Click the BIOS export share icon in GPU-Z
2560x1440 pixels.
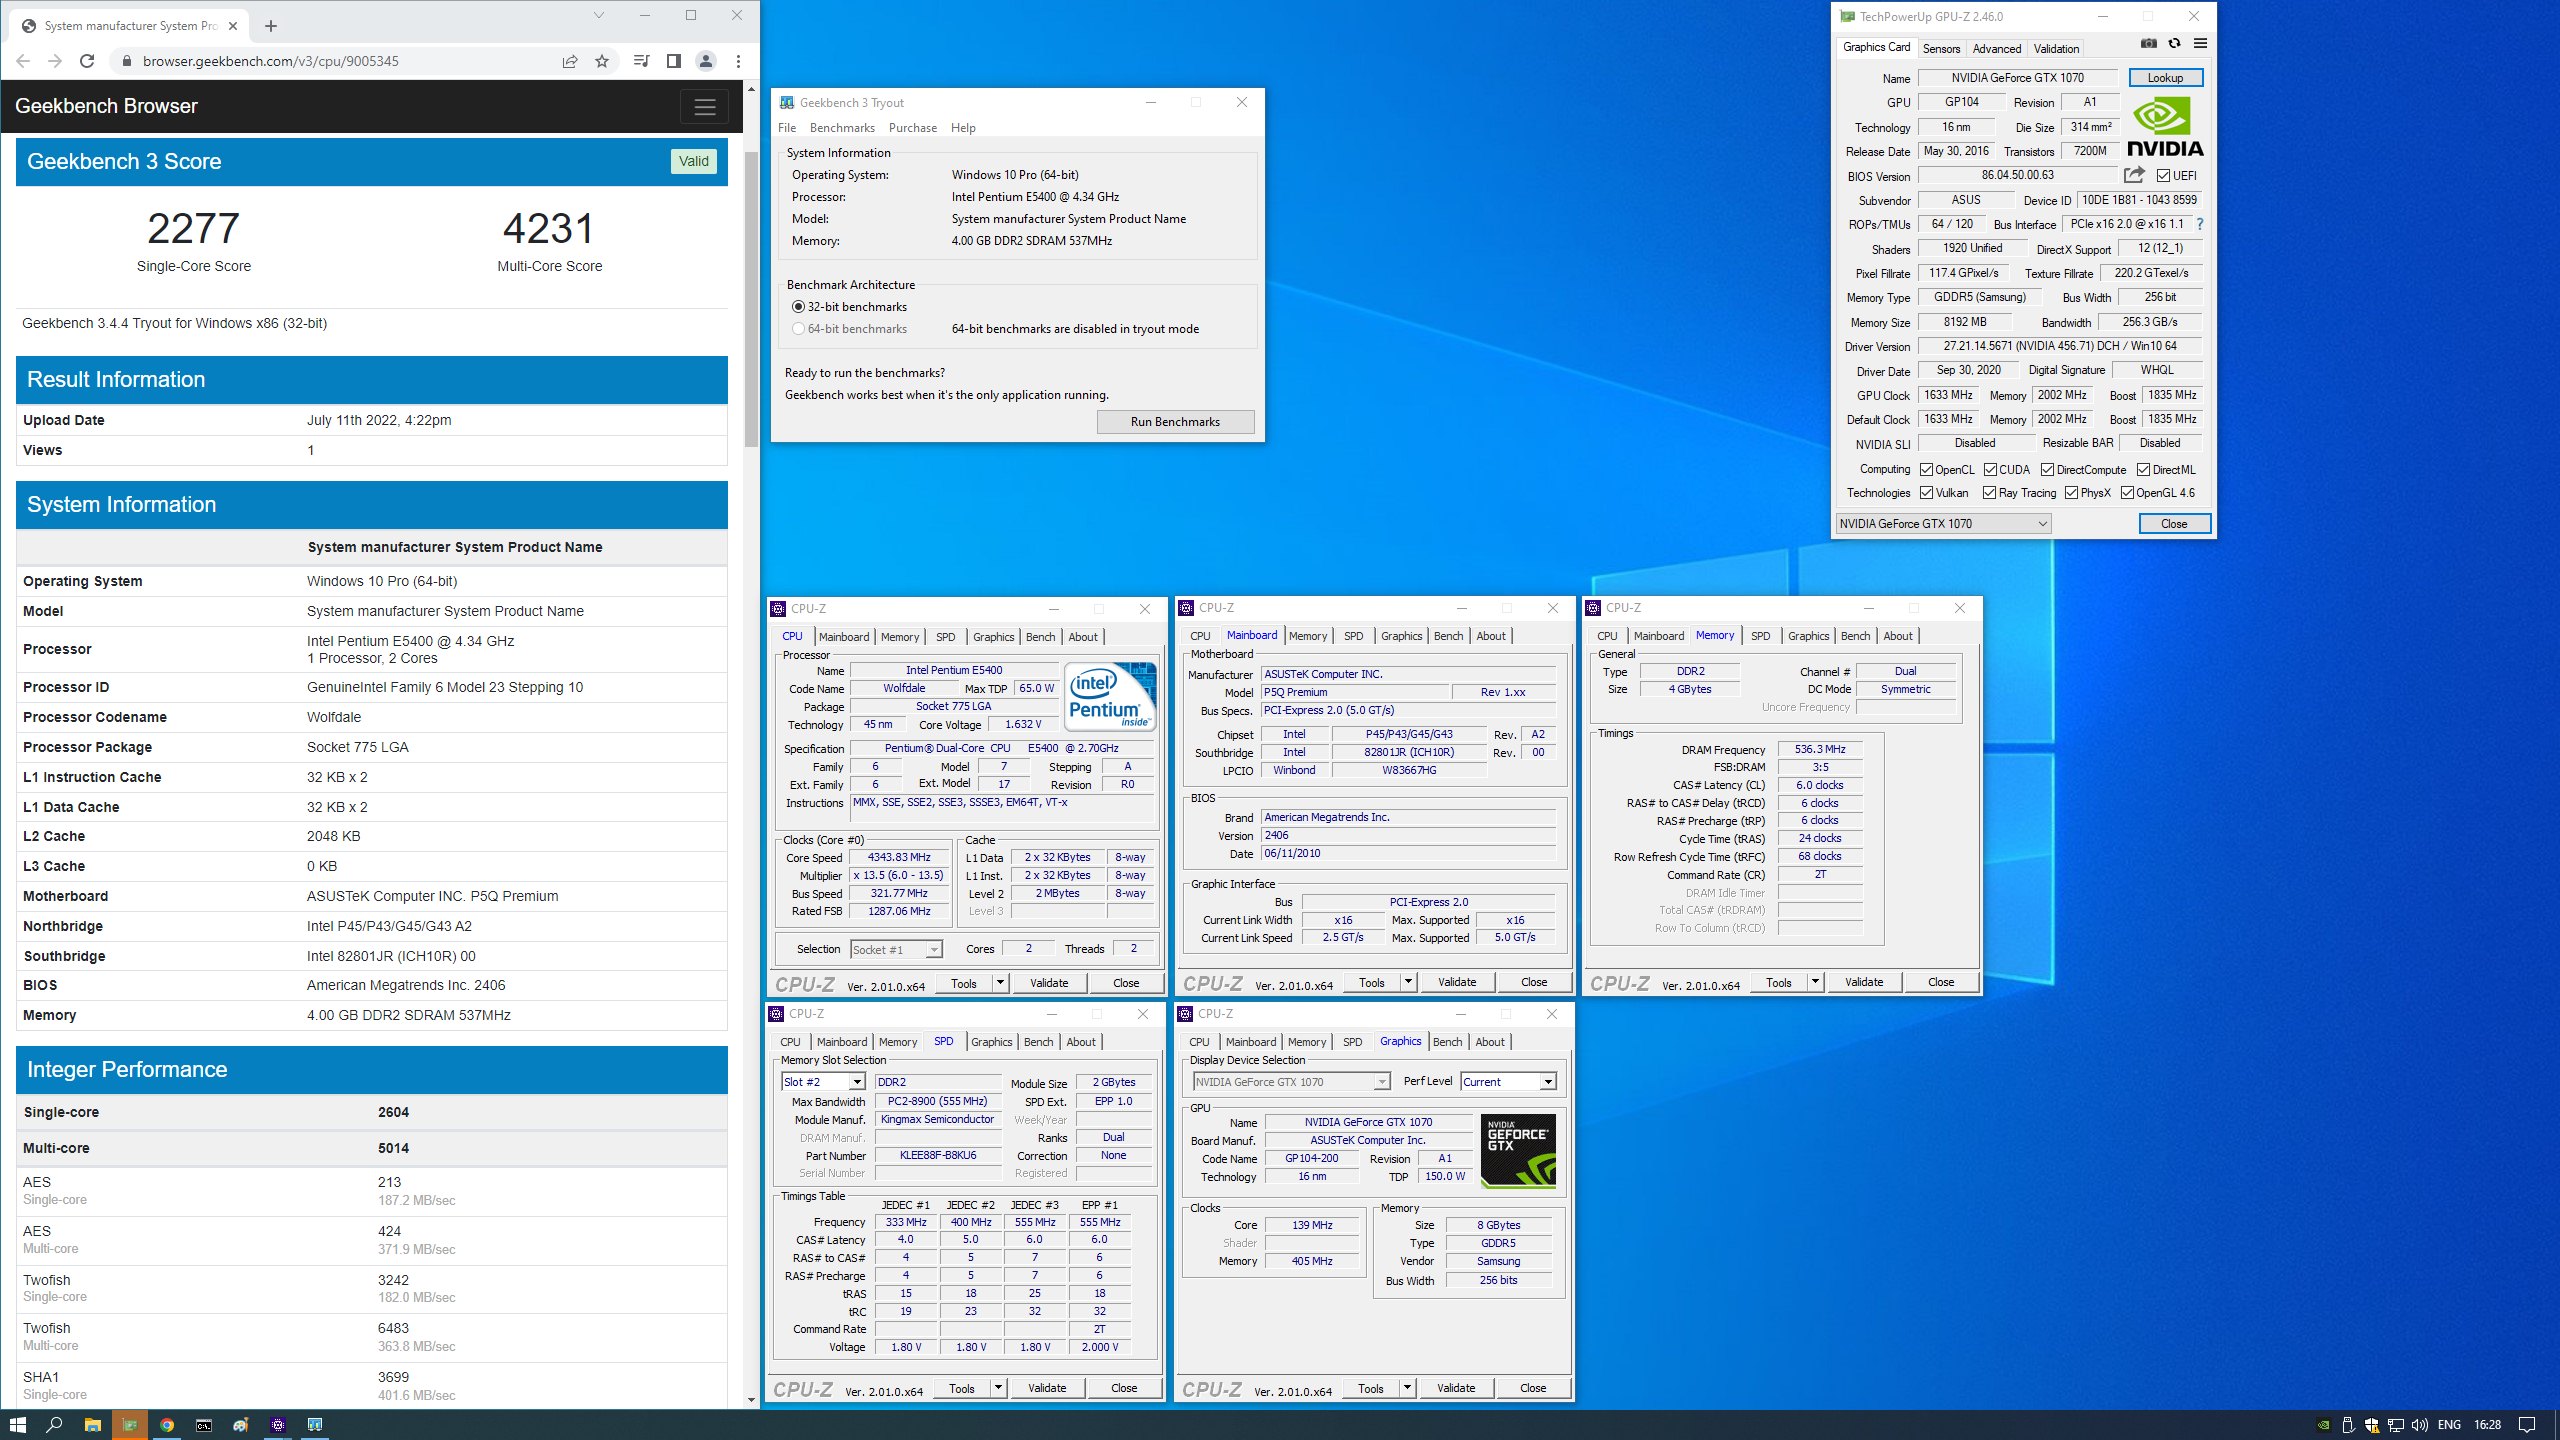[2134, 175]
